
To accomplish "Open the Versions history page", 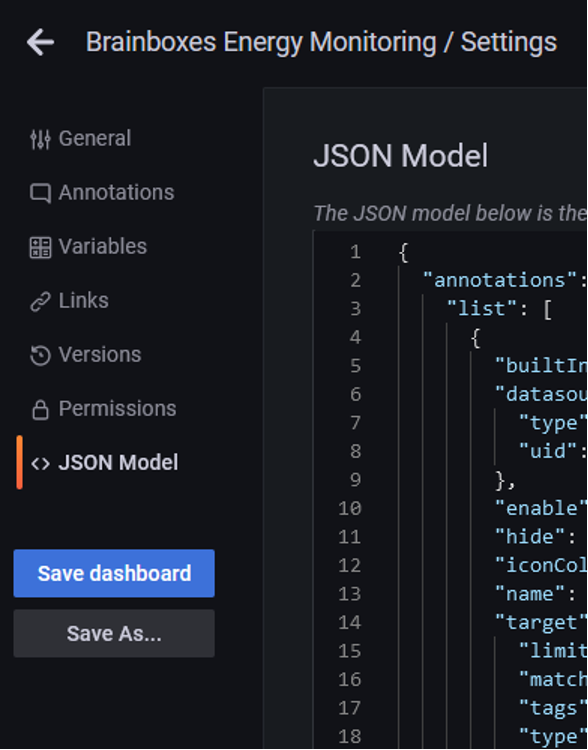I will click(100, 355).
